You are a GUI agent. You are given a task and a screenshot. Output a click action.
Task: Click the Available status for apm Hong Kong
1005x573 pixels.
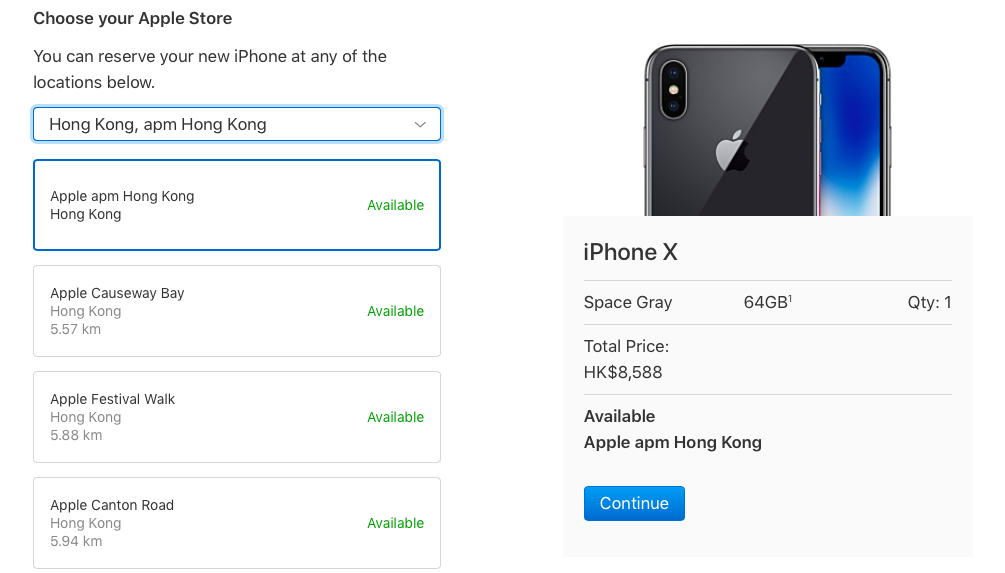coord(395,205)
